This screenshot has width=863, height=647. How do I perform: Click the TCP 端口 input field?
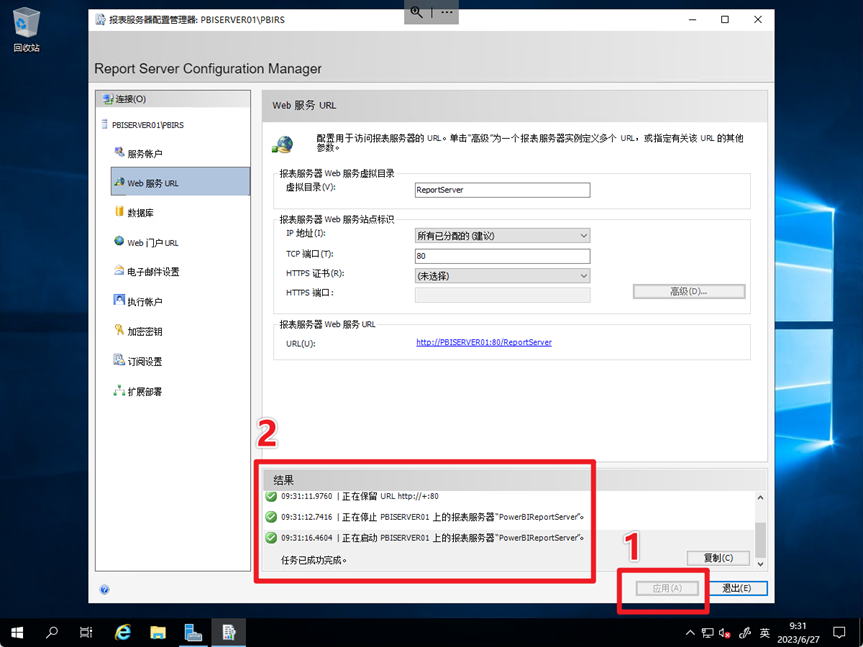pos(502,256)
